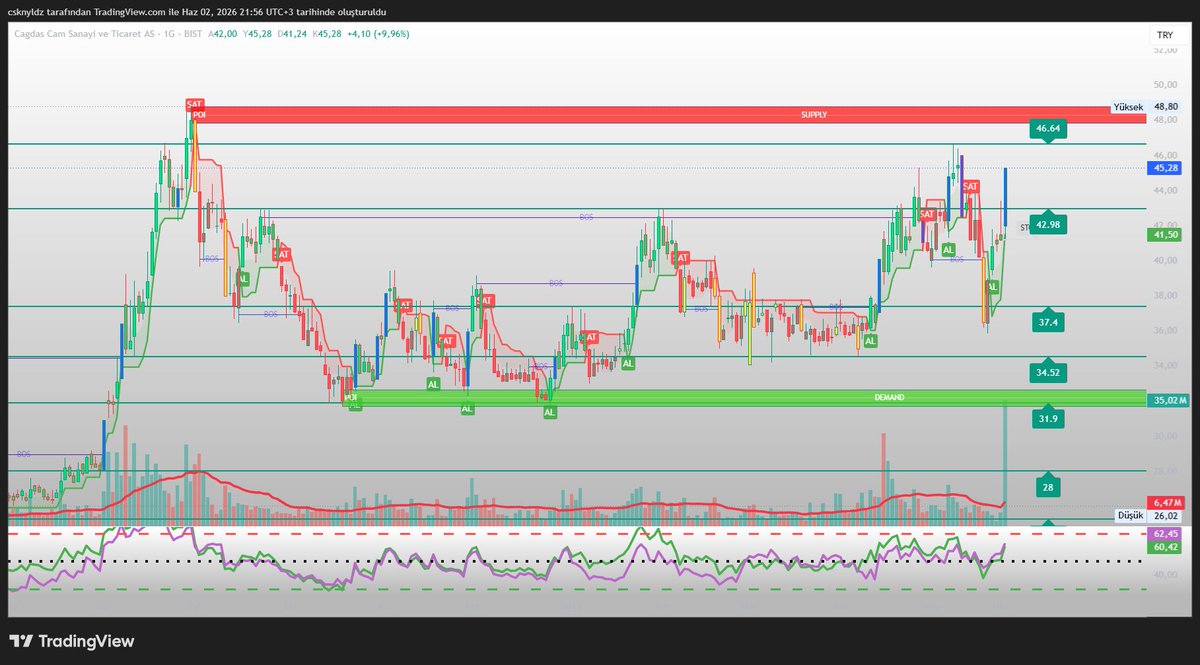Select the 46.64 price level tag
The width and height of the screenshot is (1200, 665).
(1048, 129)
